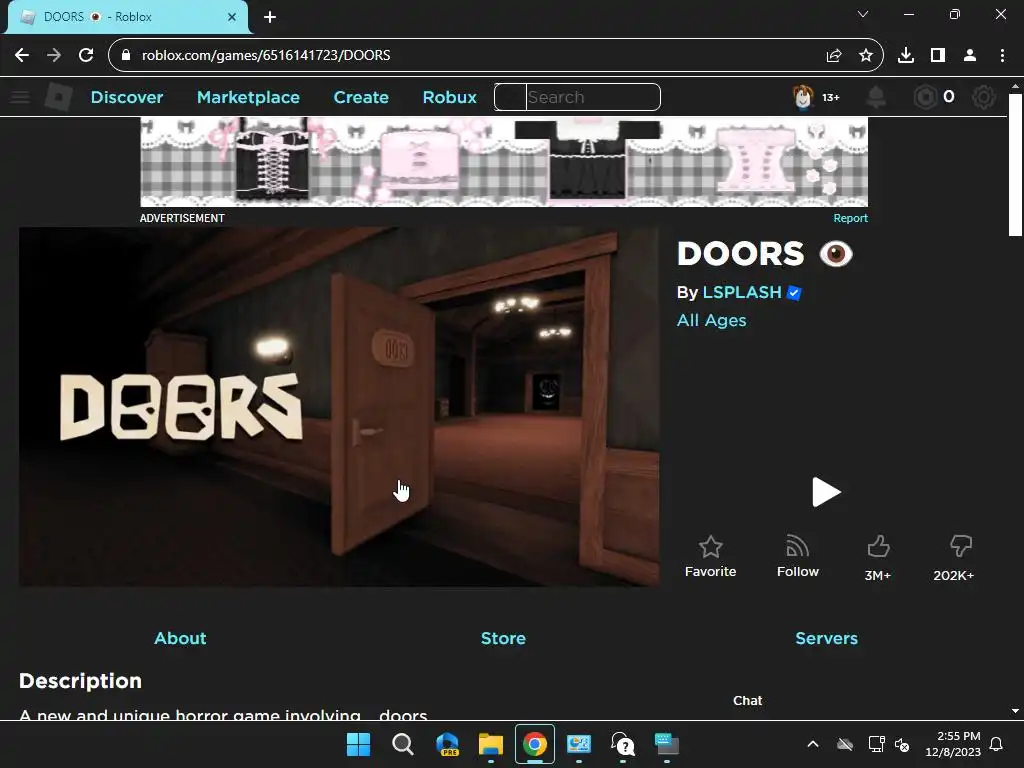
Task: Toggle the Chrome side panel
Action: click(x=938, y=56)
